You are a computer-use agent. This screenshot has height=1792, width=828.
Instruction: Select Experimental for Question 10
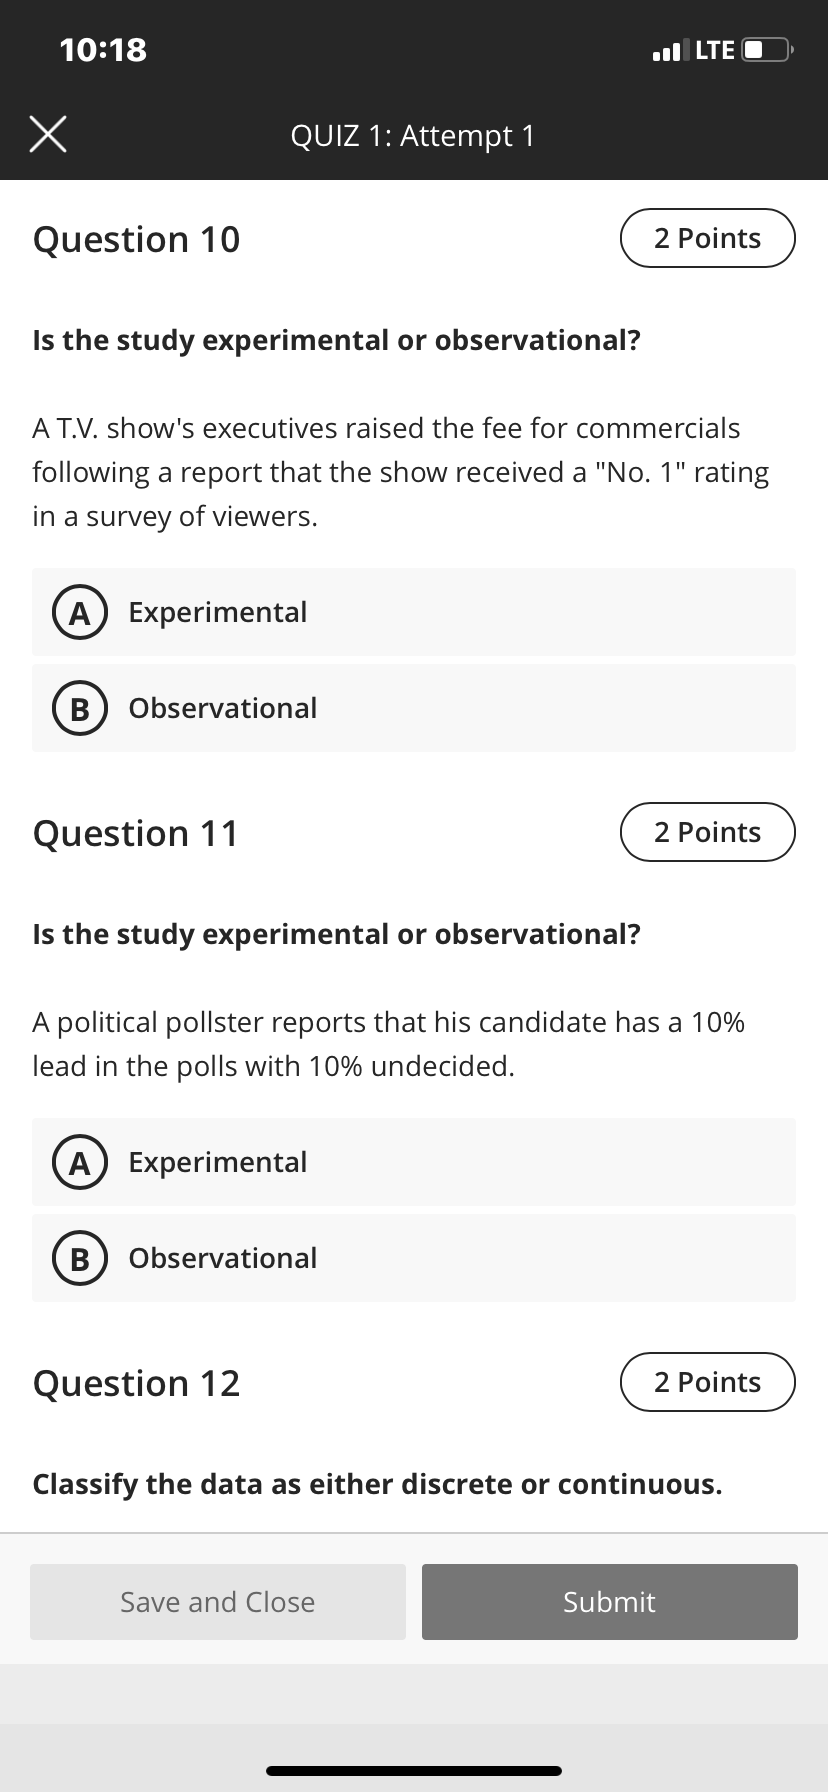[x=414, y=612]
